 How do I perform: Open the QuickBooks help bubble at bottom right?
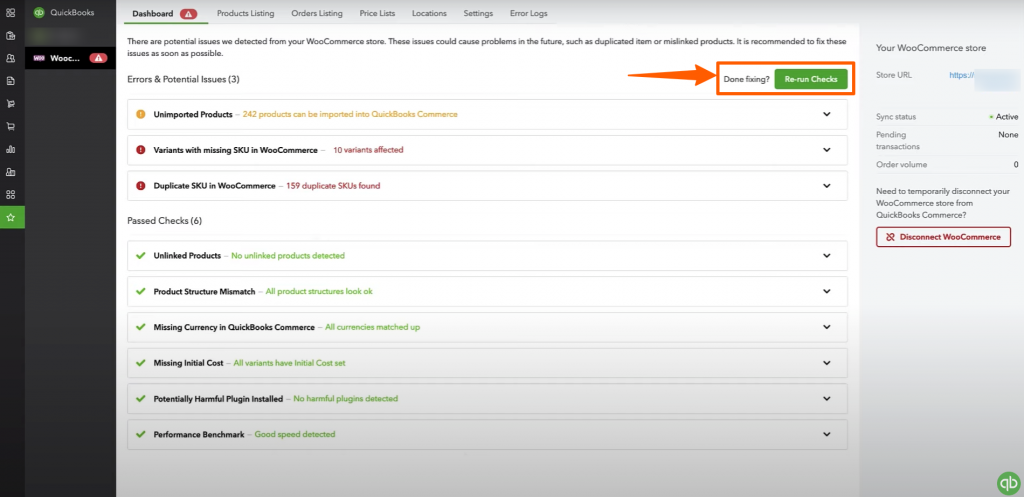1008,483
